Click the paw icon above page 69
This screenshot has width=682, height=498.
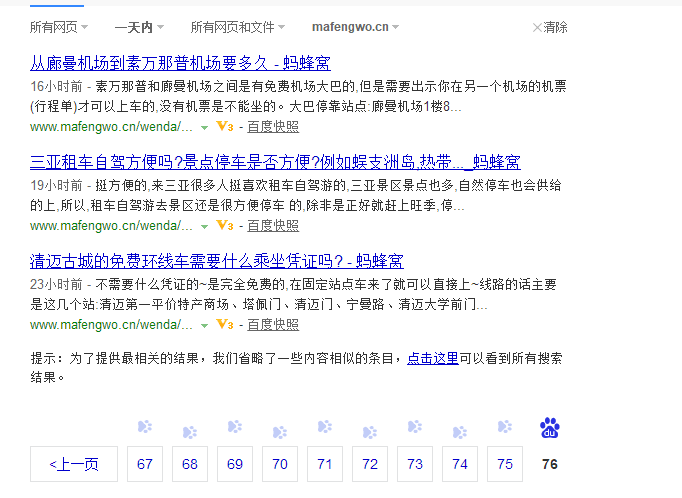[235, 427]
